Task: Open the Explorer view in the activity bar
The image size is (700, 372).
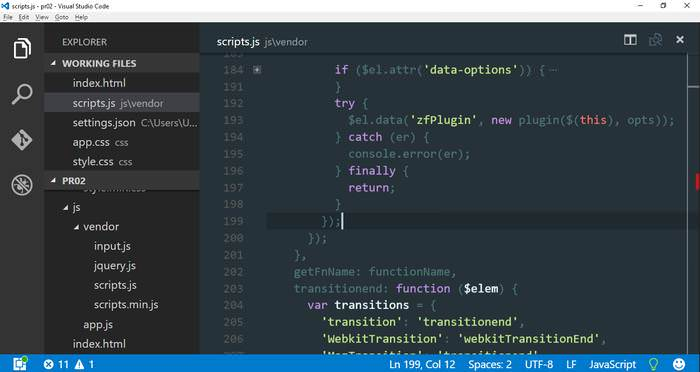Action: click(x=22, y=48)
